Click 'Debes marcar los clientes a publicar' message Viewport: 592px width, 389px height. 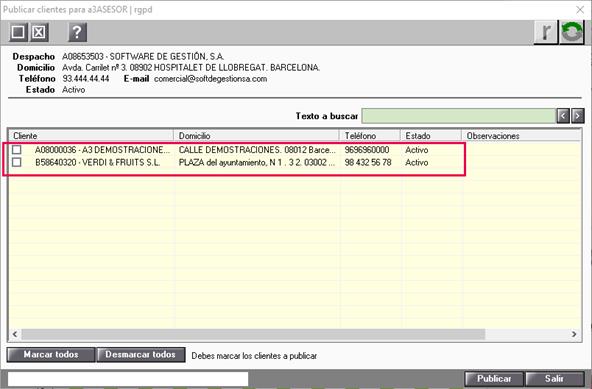point(254,356)
